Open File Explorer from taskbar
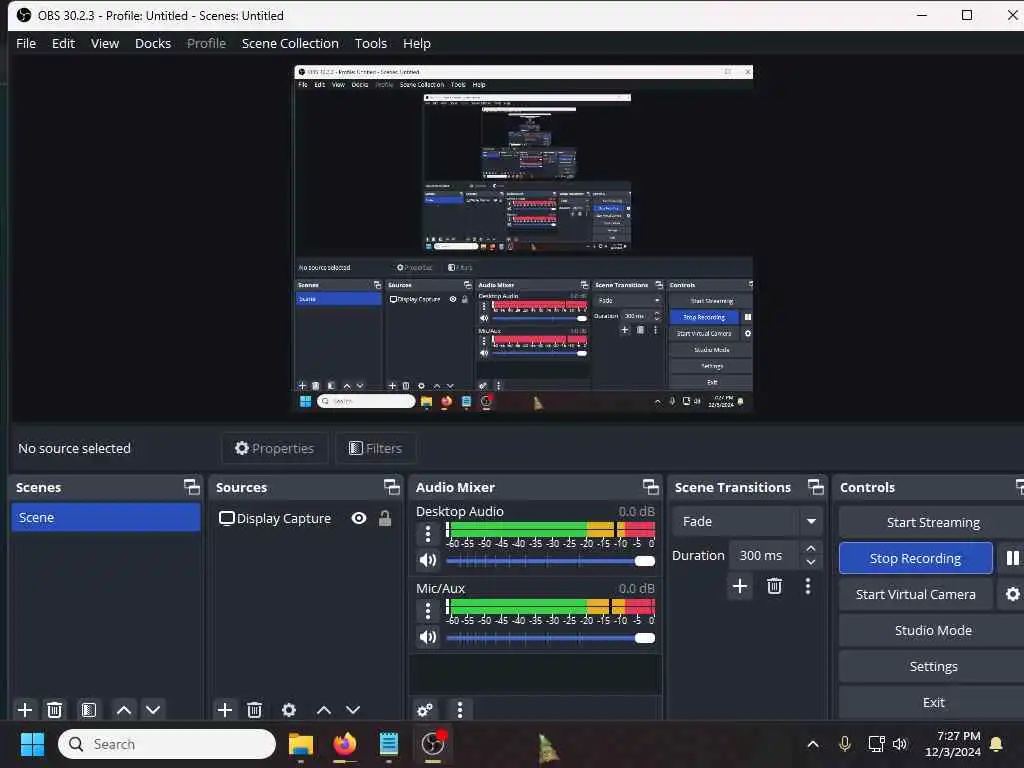 301,744
